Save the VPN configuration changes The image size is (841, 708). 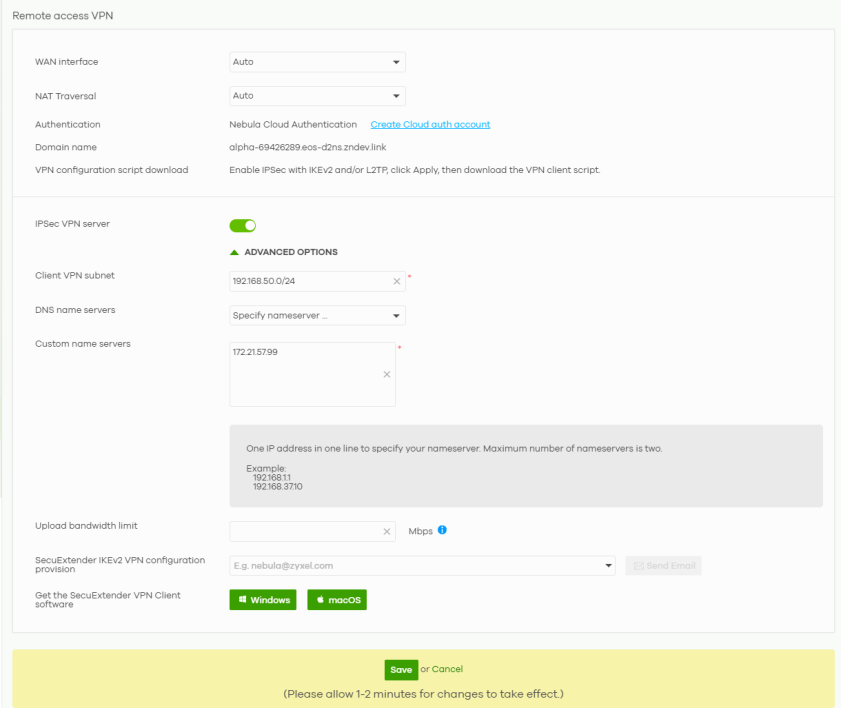(x=400, y=669)
